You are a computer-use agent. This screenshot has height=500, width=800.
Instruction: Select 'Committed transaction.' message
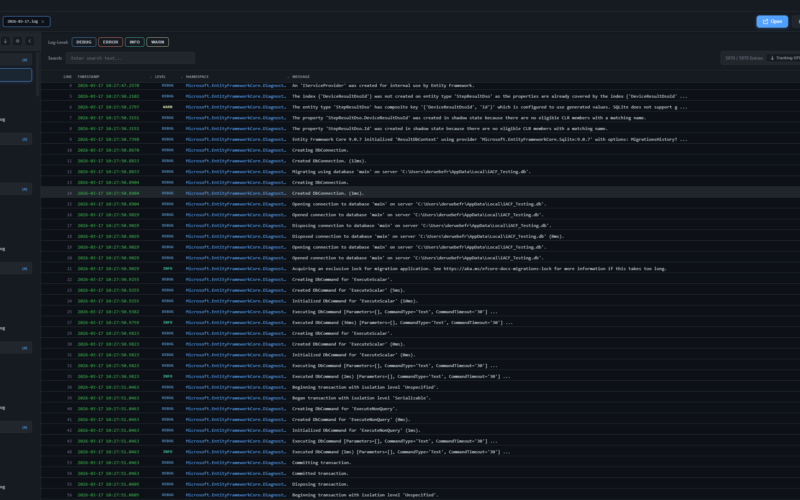[x=320, y=473]
